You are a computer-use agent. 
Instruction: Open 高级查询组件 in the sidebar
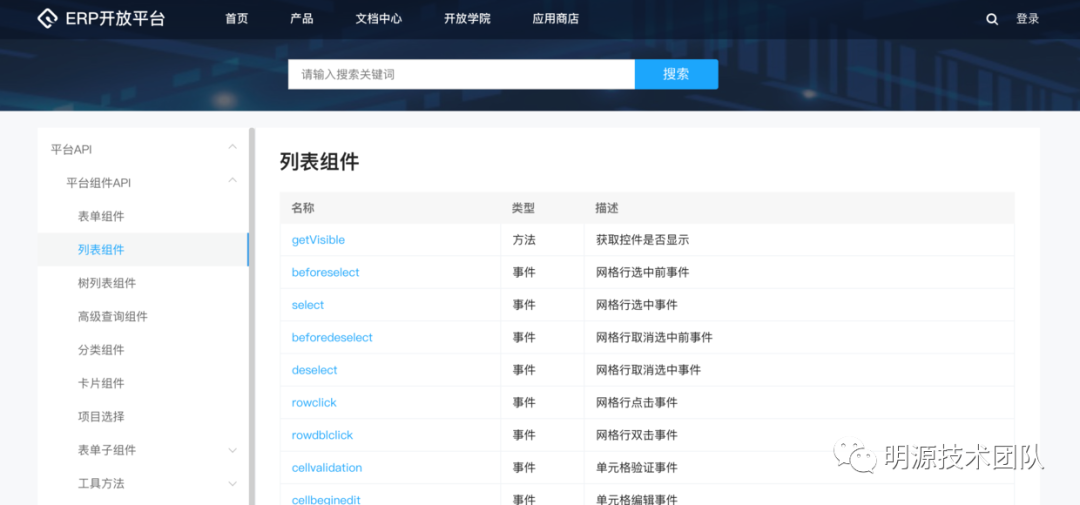[x=113, y=316]
